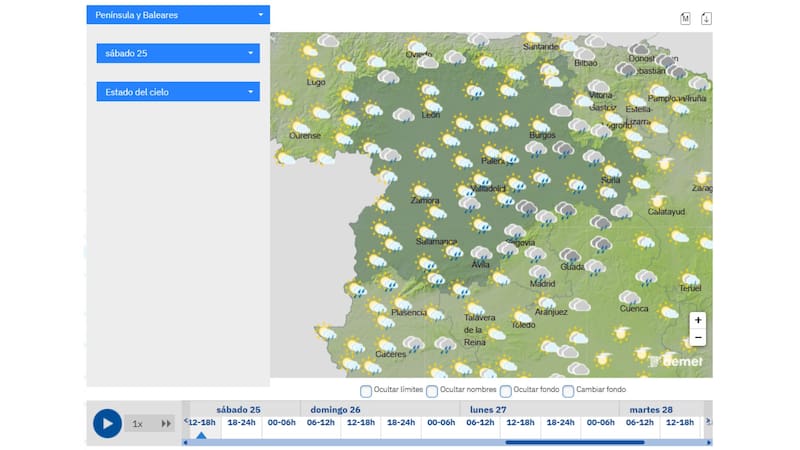Image resolution: width=800 pixels, height=450 pixels.
Task: Select domingo 26 12-18h time slot
Action: (x=361, y=422)
